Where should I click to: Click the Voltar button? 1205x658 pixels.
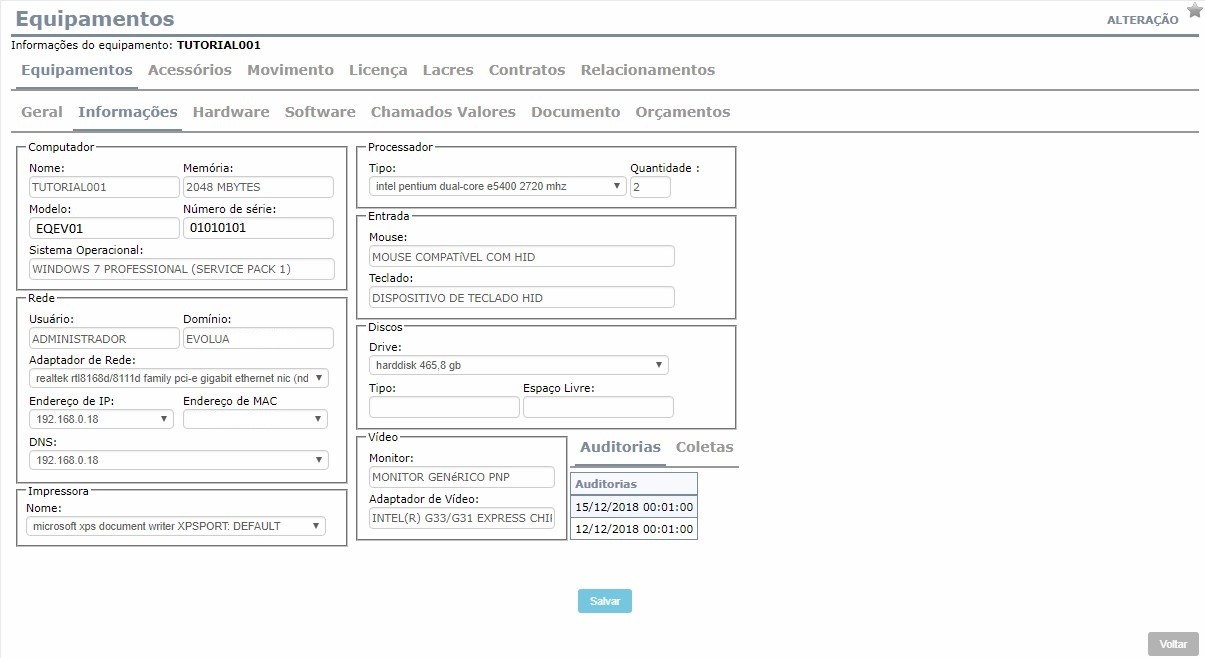coord(1173,644)
